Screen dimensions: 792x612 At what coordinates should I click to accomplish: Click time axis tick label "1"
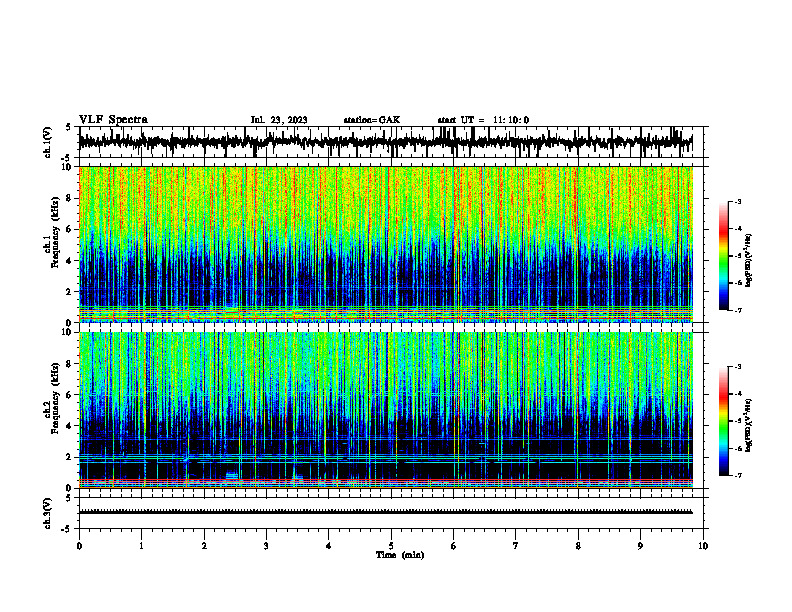point(142,546)
